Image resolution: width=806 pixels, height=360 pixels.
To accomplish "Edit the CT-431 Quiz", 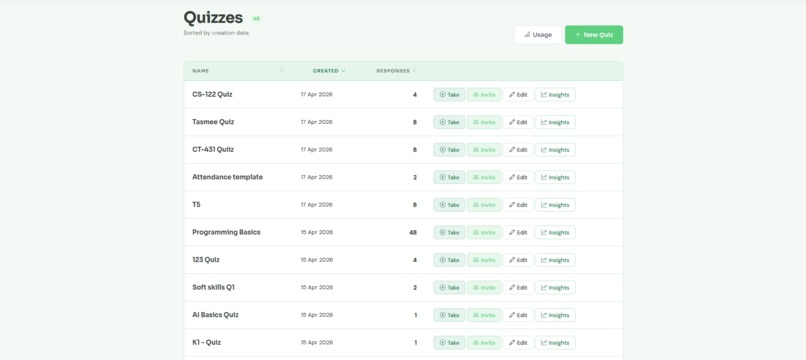I will point(518,150).
